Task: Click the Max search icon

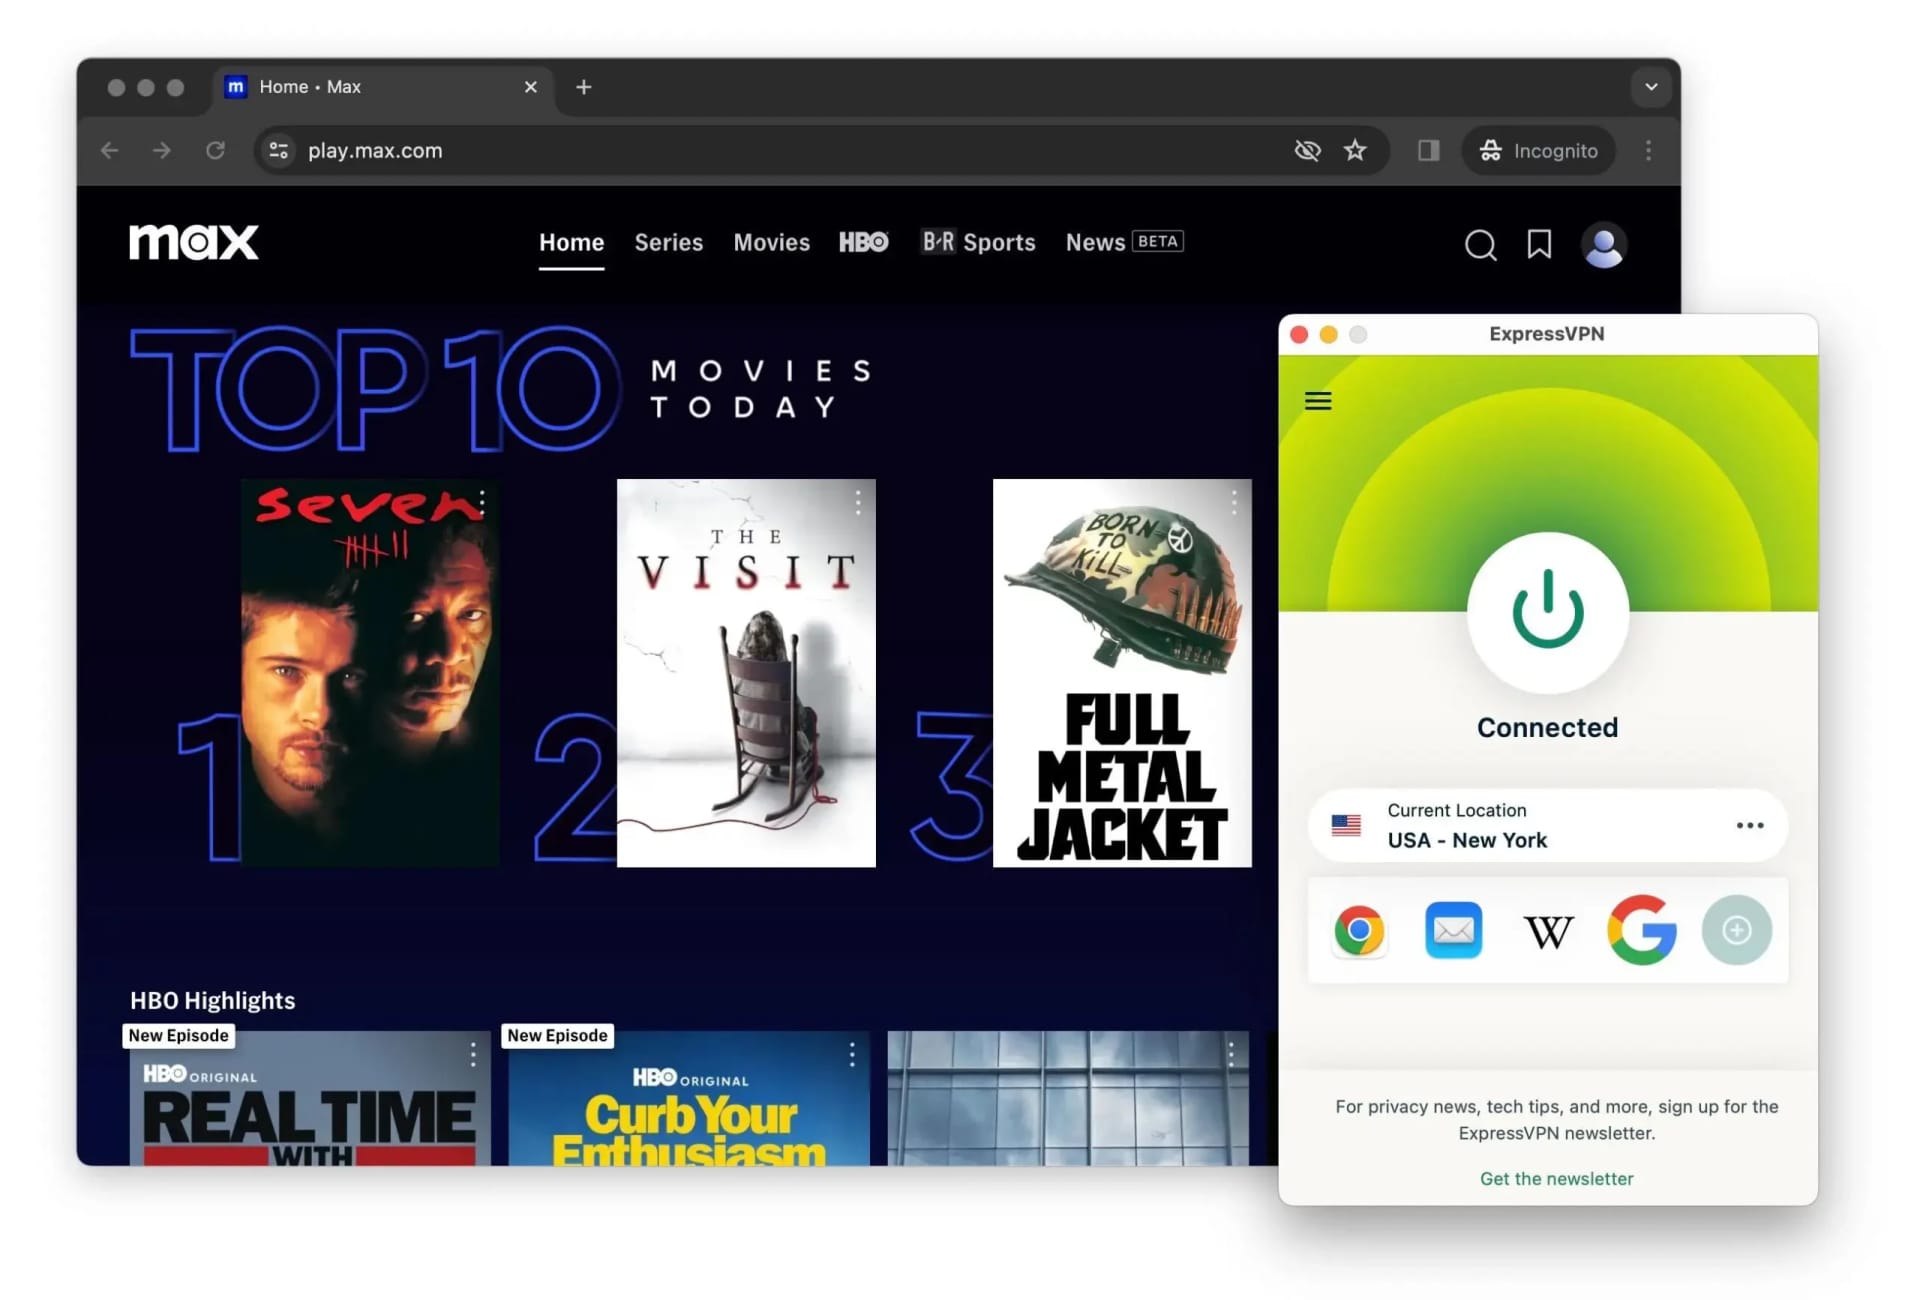Action: coord(1479,244)
